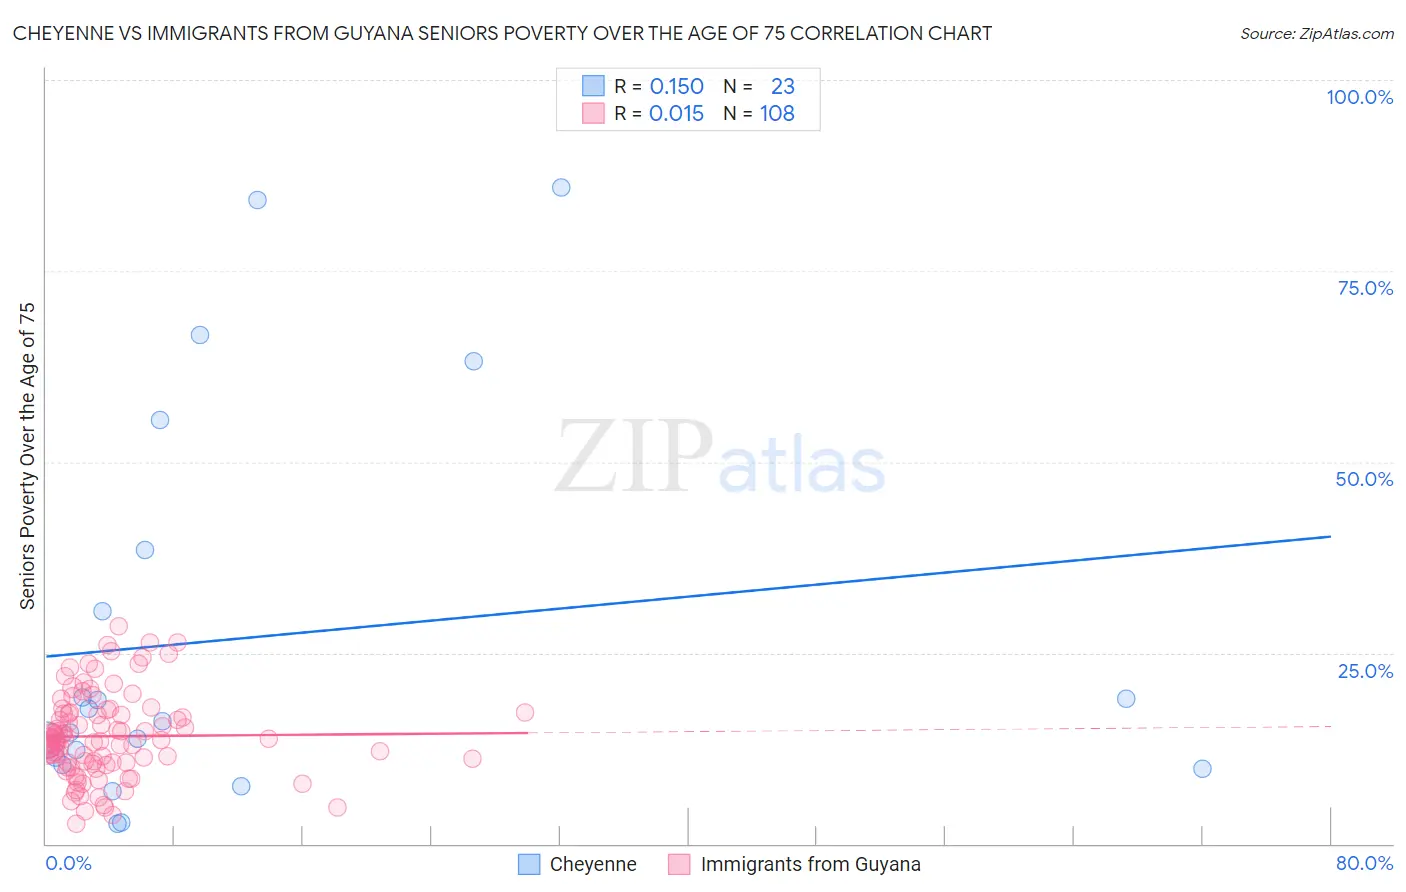
Task: Click the 0.0% x-axis label
Action: point(68,863)
